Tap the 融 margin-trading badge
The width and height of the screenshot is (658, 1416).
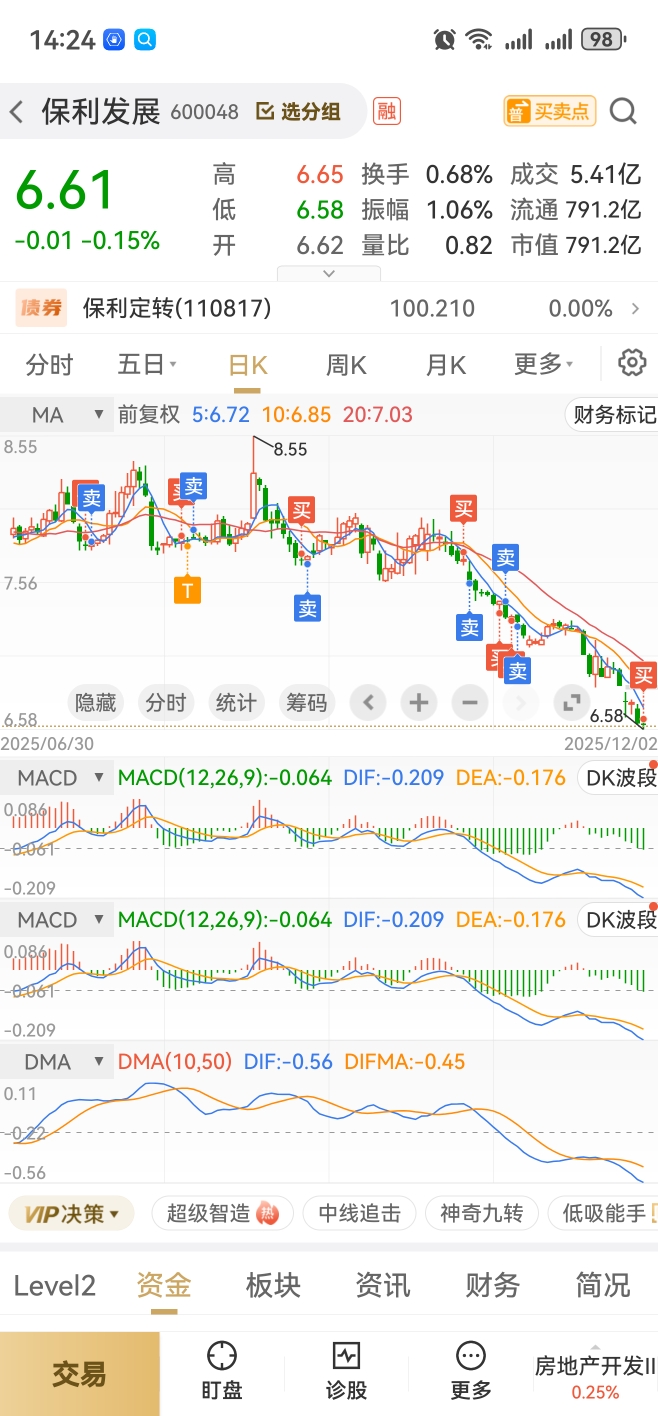[386, 111]
